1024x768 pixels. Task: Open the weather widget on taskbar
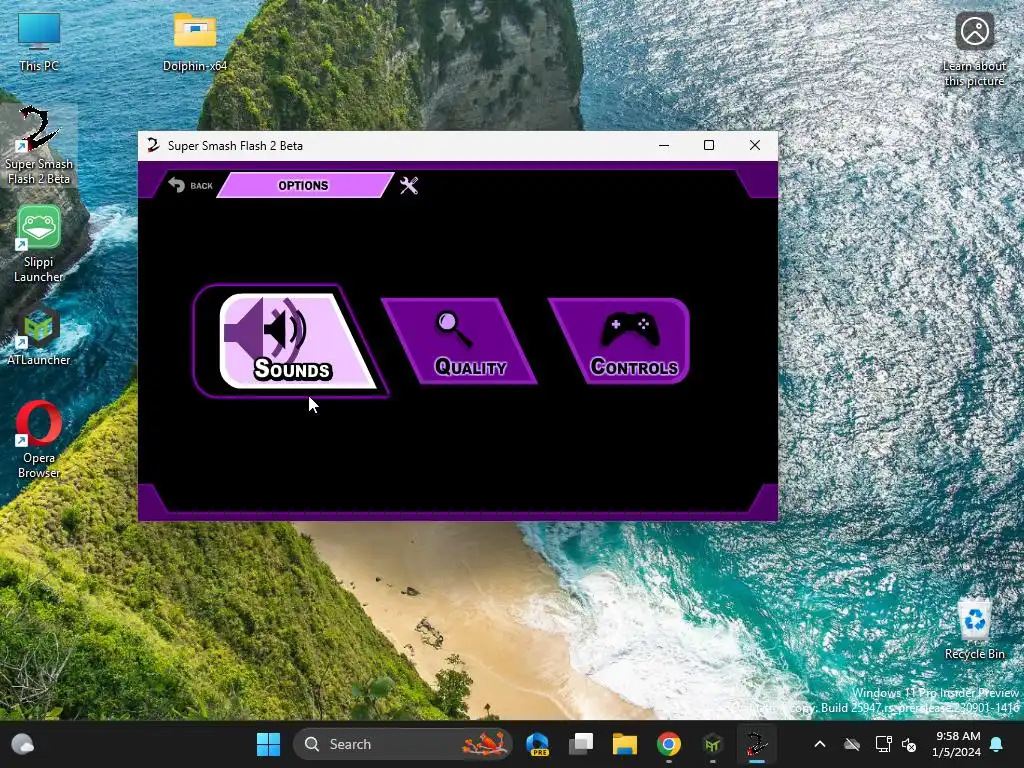(x=23, y=744)
